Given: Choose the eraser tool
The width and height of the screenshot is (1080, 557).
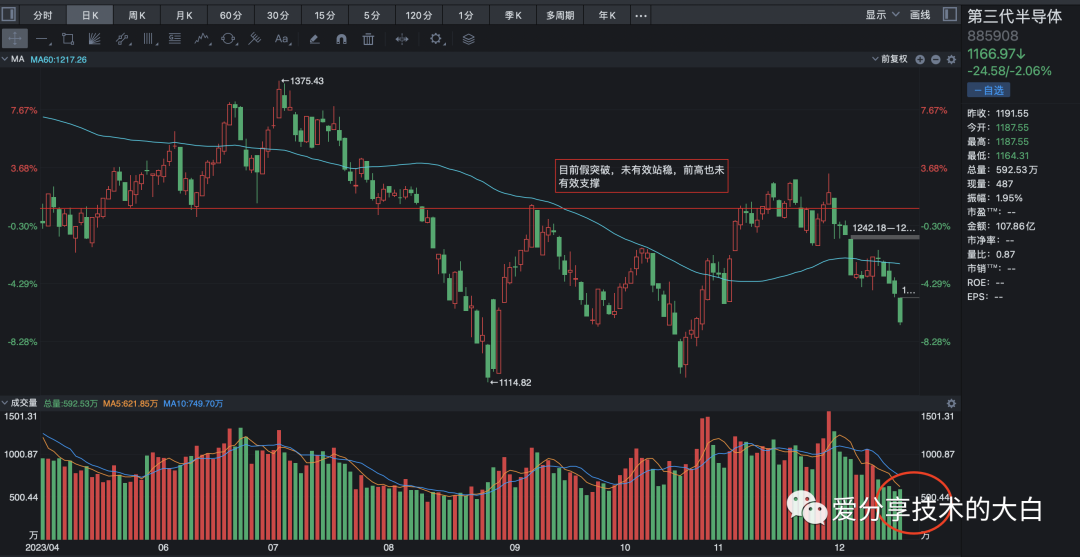Looking at the screenshot, I should click(314, 39).
